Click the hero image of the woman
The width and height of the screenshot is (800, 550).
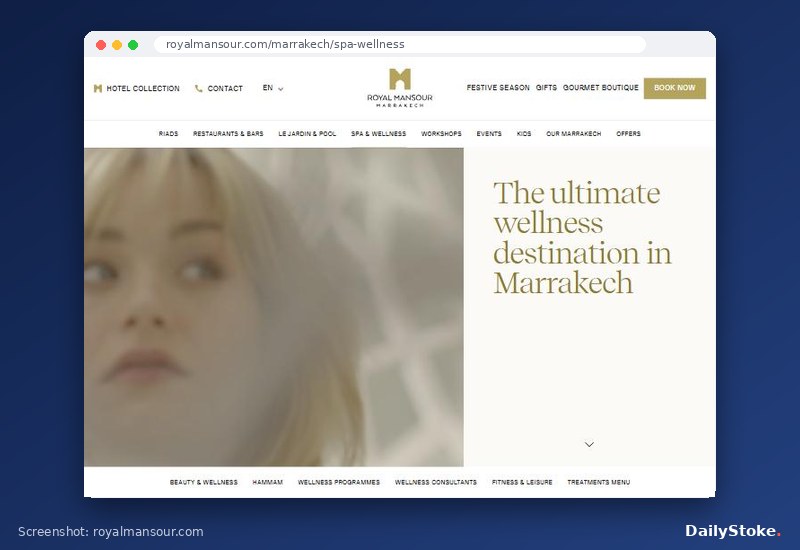pos(273,307)
